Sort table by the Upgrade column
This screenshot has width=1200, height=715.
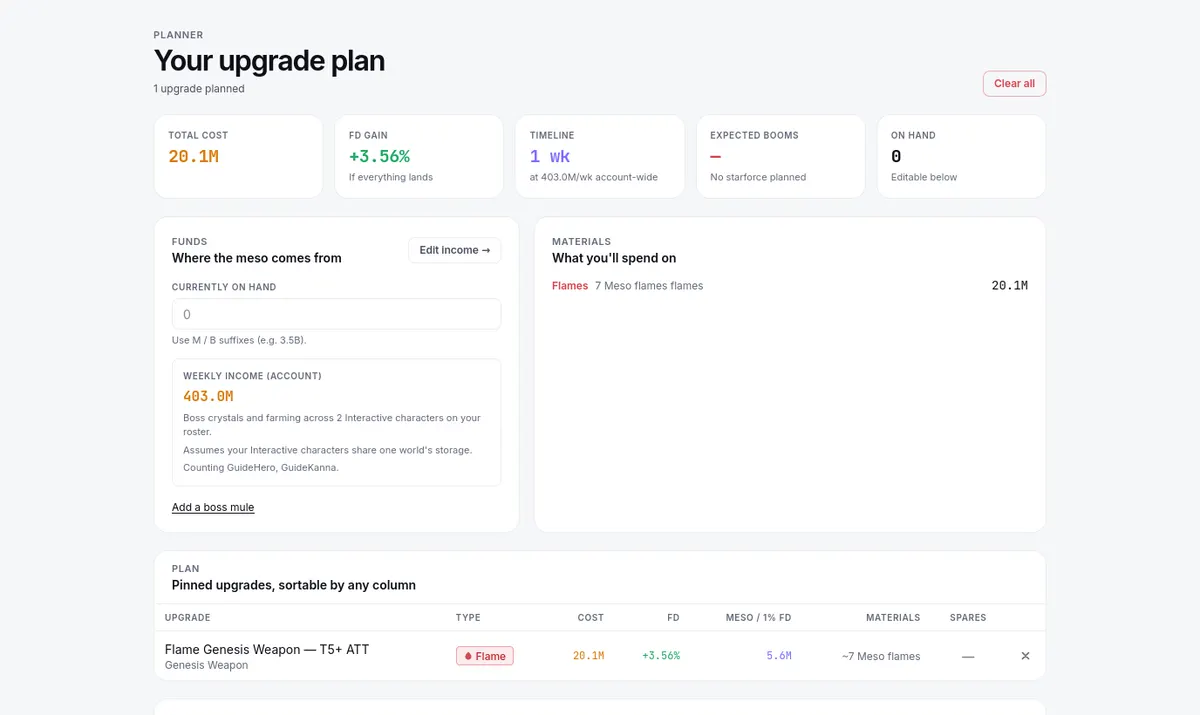[188, 618]
